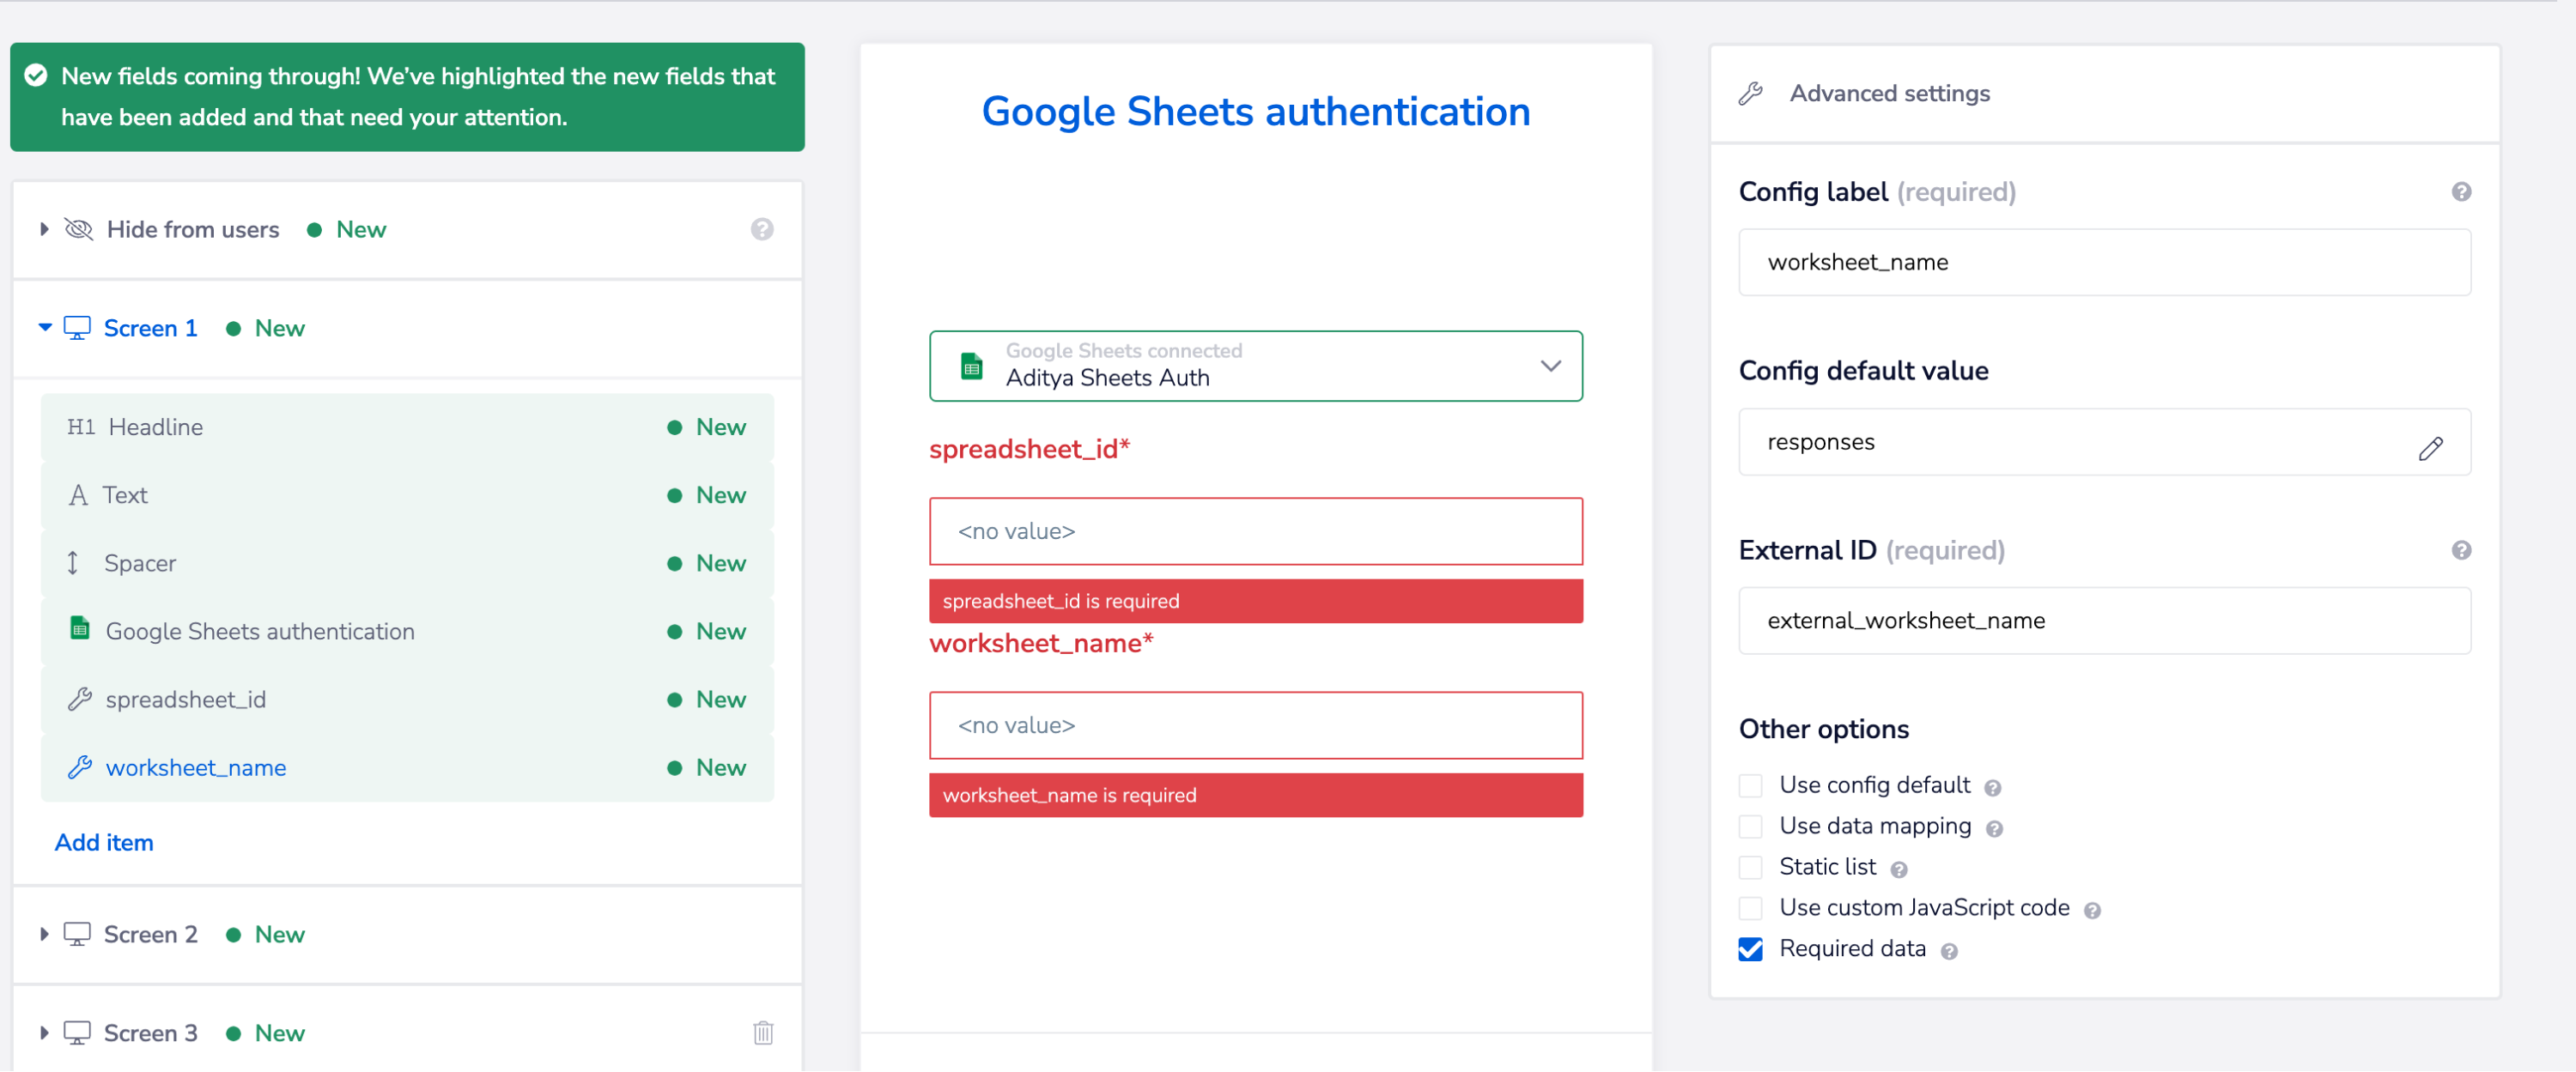
Task: Click the worksheet_name key icon
Action: [80, 767]
